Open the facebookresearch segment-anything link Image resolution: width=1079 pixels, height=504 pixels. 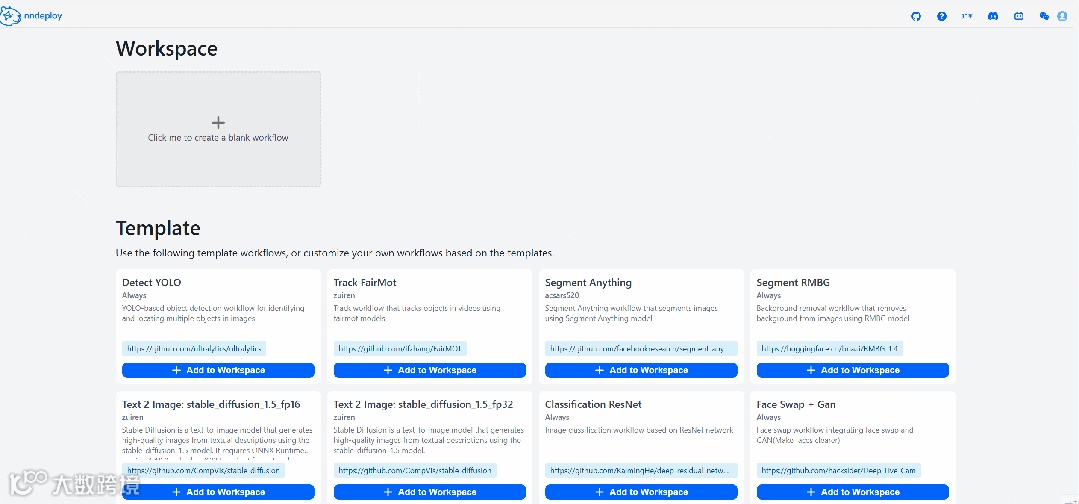(x=641, y=349)
